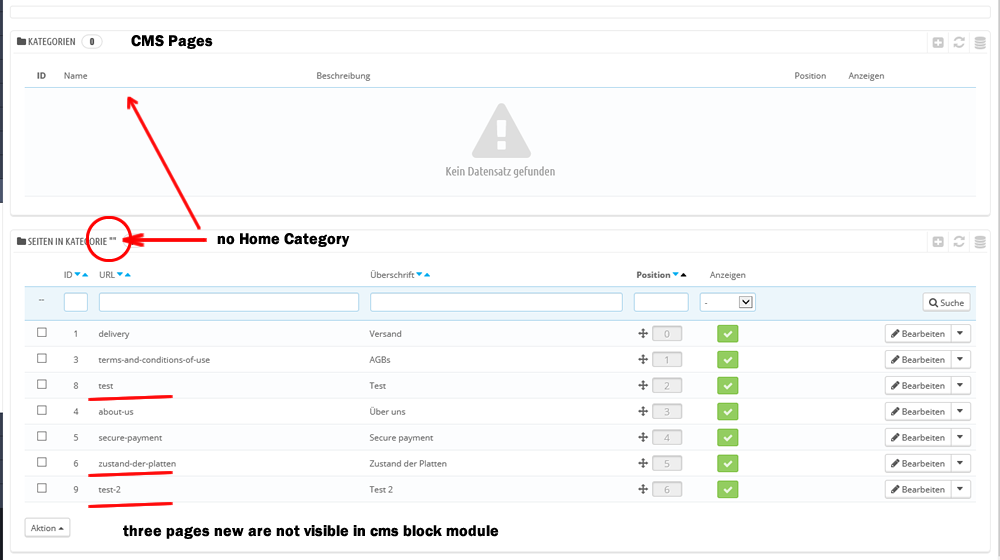The image size is (1000, 560).
Task: Grab move handle for secure-payment row
Action: pos(643,438)
